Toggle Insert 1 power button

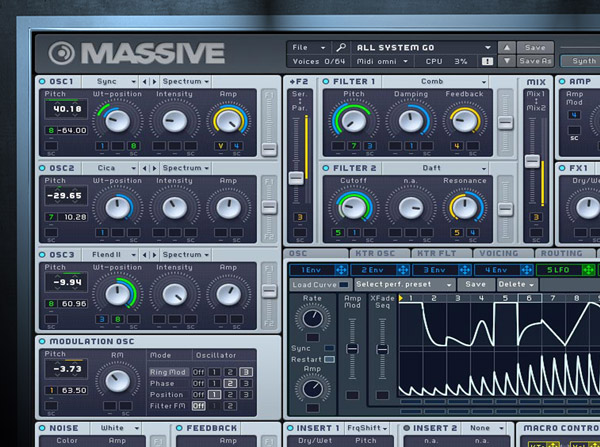290,428
